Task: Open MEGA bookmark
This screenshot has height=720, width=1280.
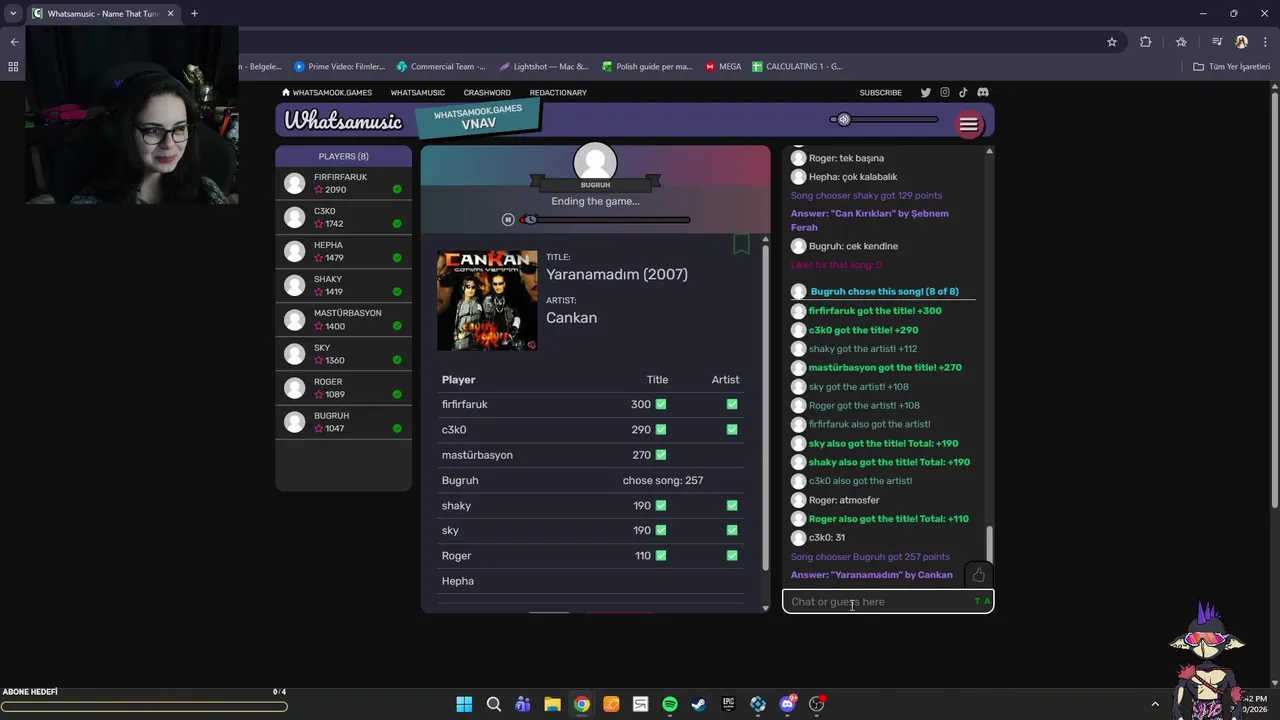Action: point(723,67)
